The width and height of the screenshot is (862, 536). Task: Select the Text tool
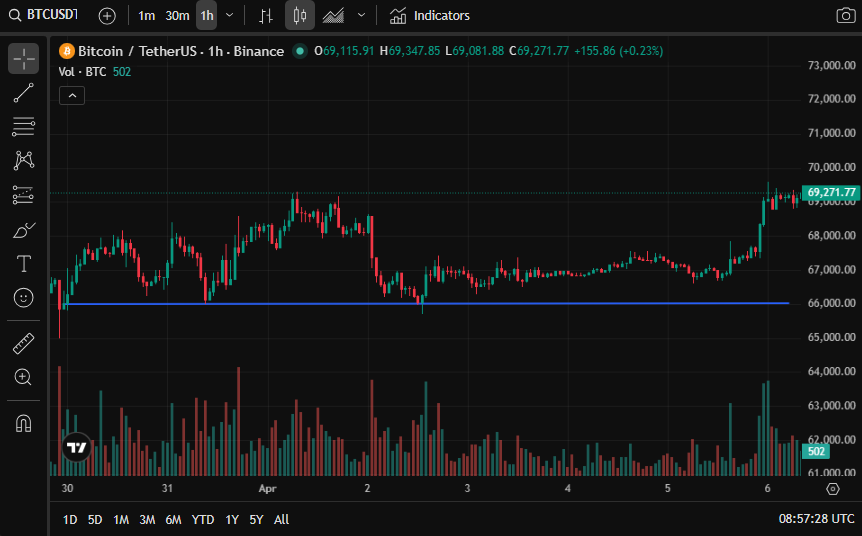tap(23, 264)
